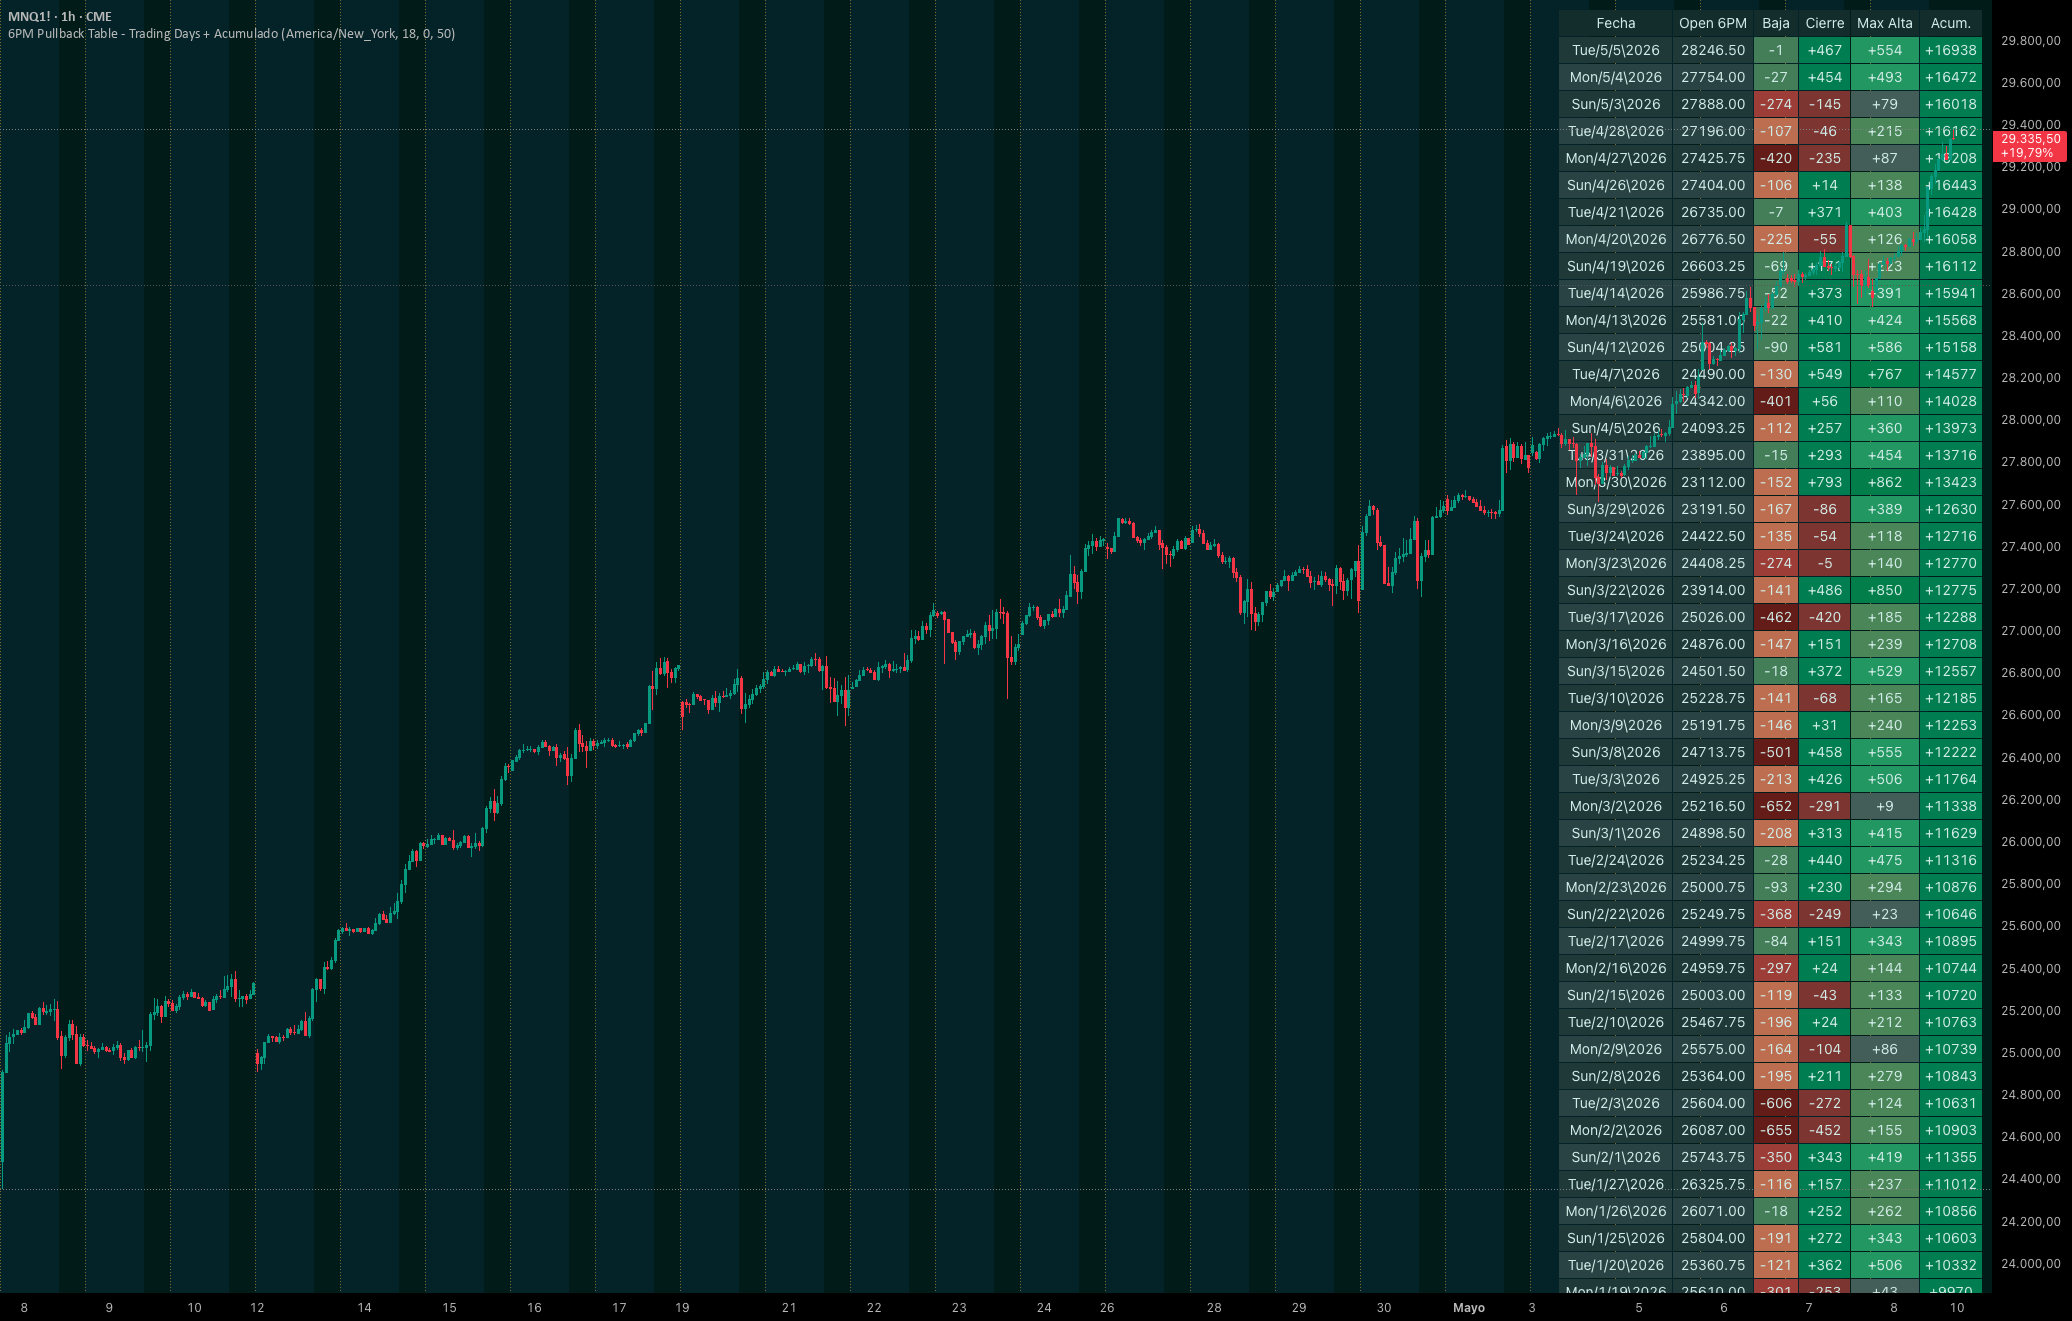Click the Baja value -606
Screen dimensions: 2072x1321
coord(1776,1103)
